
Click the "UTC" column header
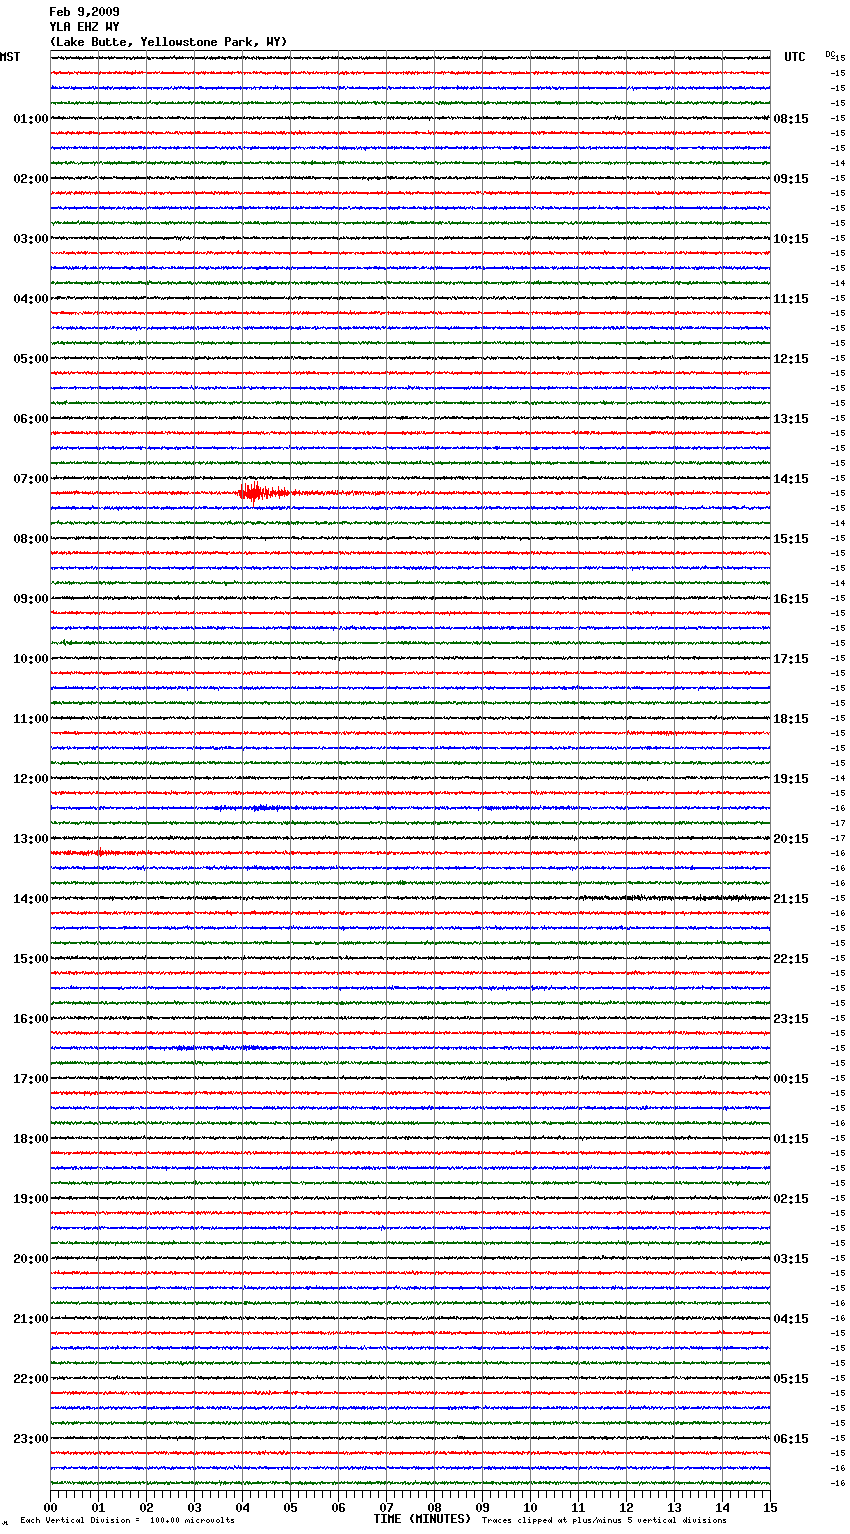[x=794, y=57]
